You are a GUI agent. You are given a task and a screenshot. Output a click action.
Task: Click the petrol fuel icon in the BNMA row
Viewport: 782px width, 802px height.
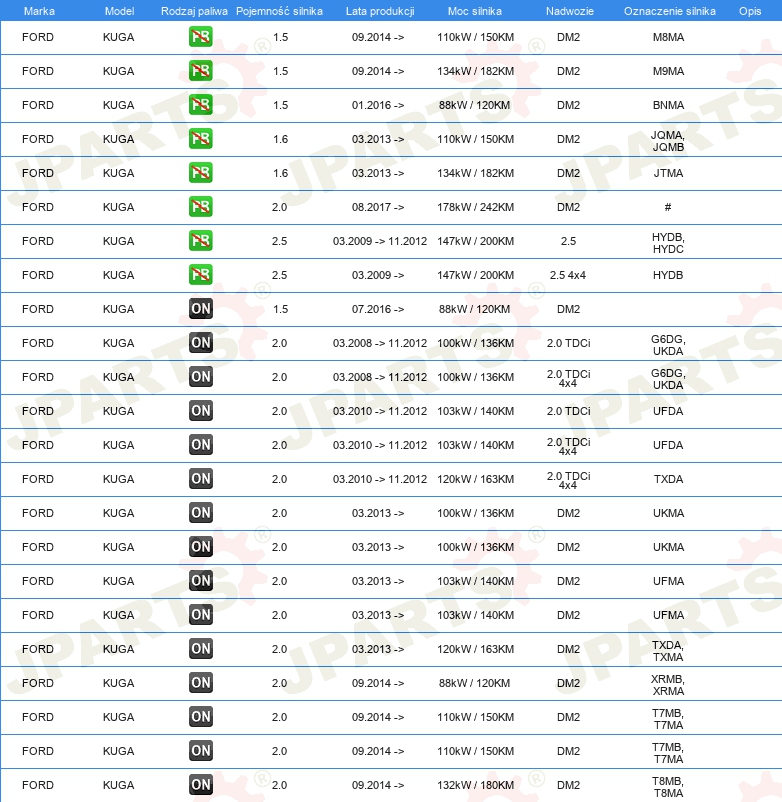200,105
